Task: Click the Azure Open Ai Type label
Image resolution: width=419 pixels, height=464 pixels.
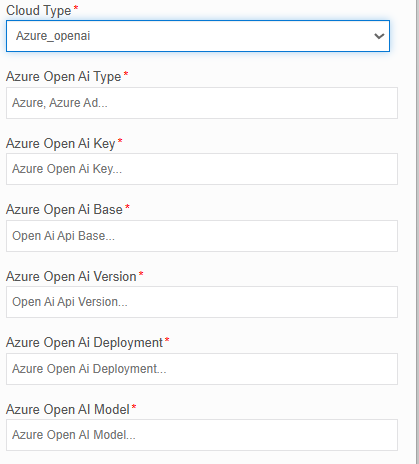Action: coord(63,77)
